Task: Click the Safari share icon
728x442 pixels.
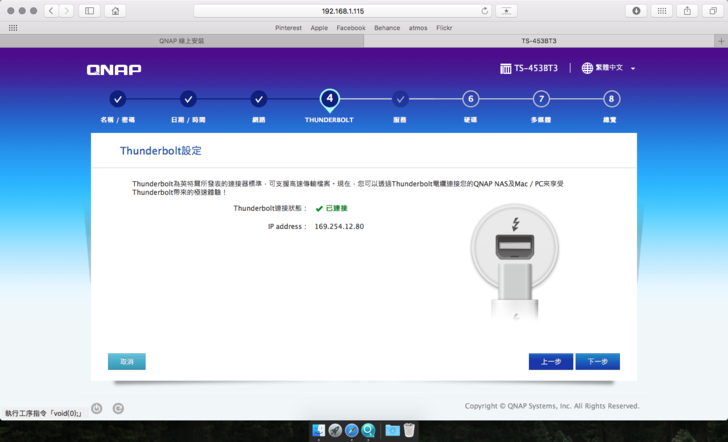Action: (x=687, y=10)
